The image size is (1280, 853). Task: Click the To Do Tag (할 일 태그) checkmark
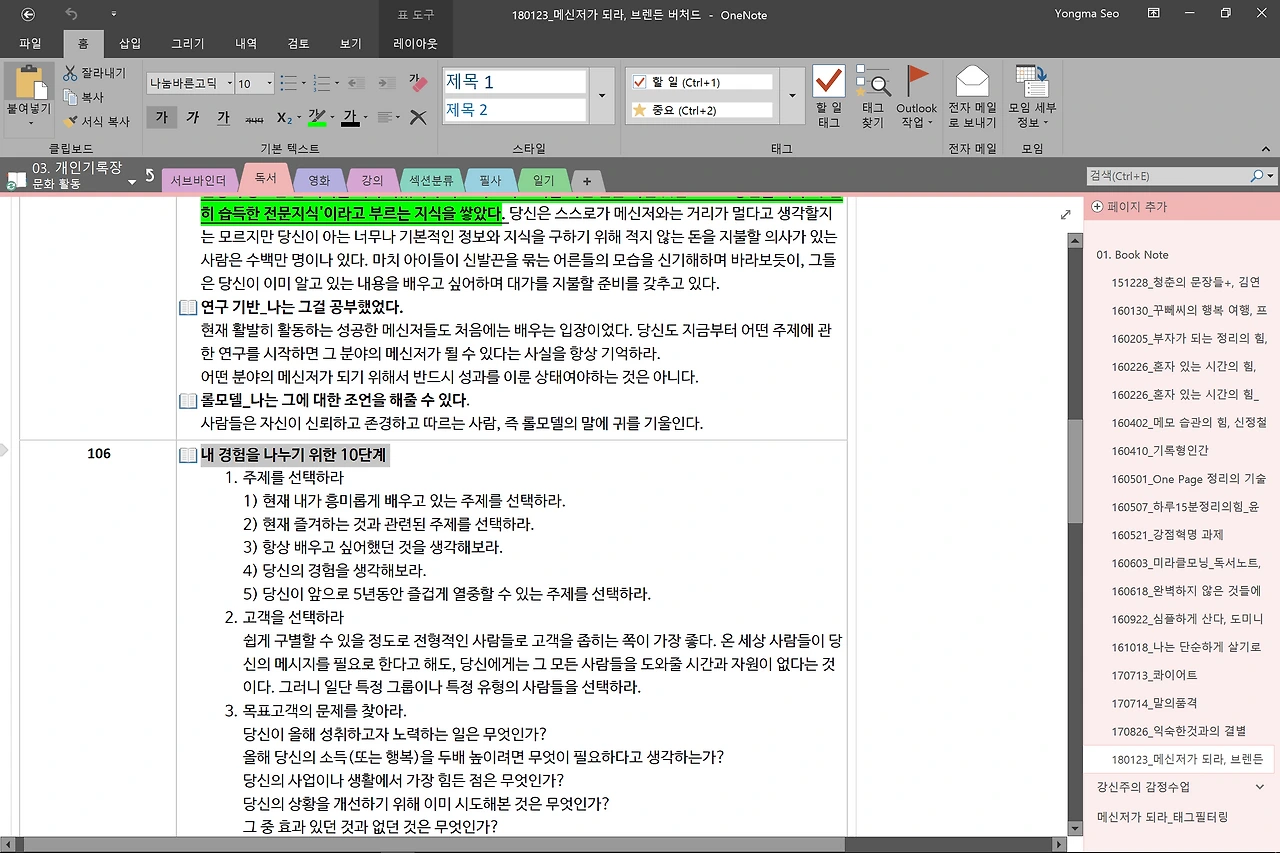829,97
